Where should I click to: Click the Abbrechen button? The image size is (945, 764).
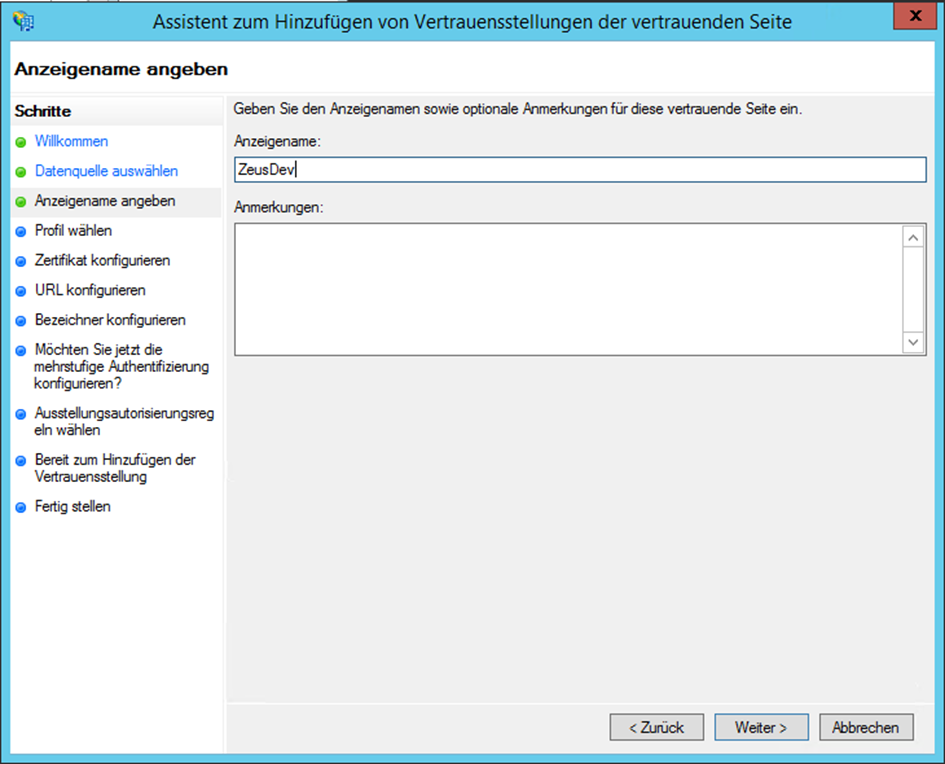pos(866,727)
